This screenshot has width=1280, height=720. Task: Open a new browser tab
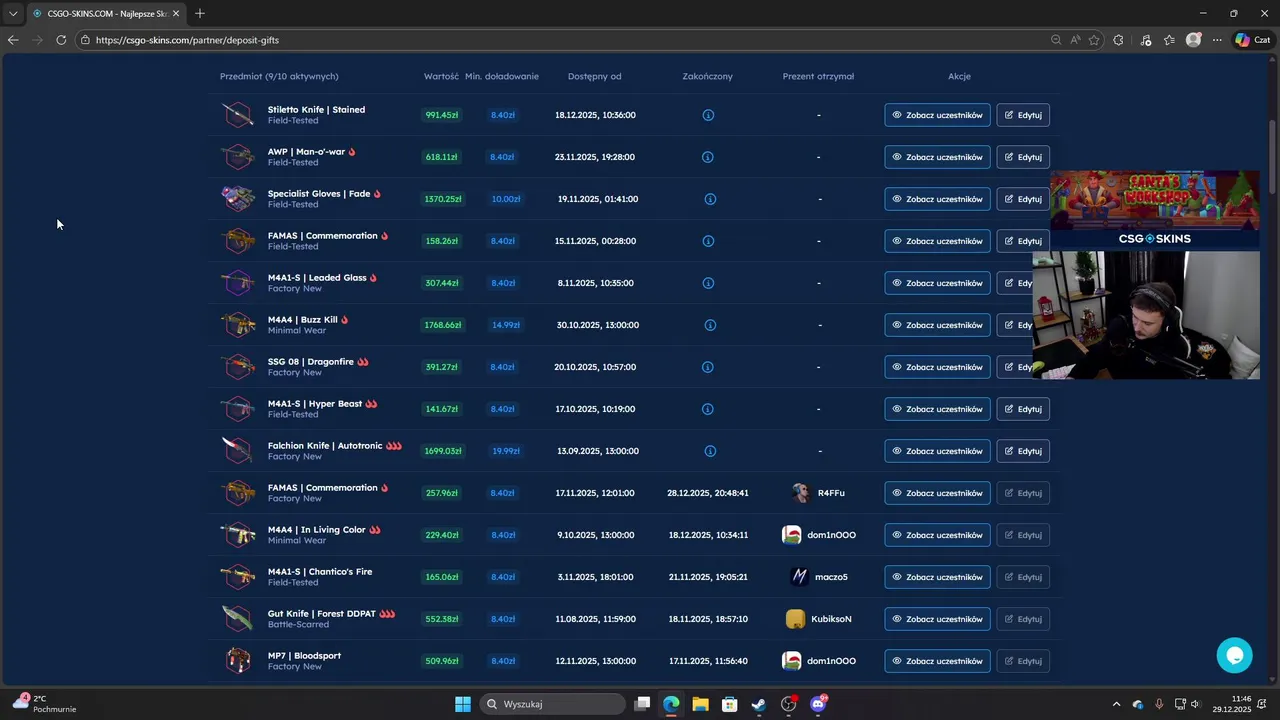200,13
